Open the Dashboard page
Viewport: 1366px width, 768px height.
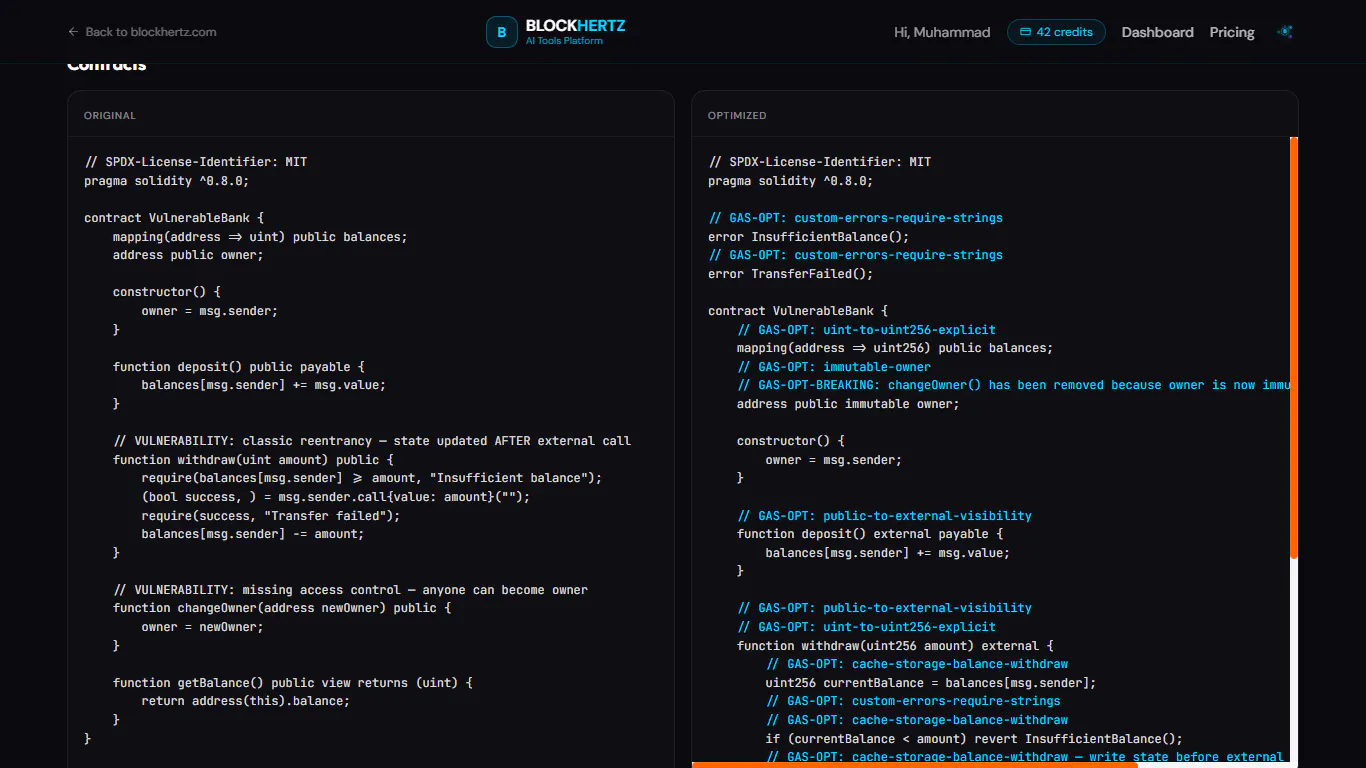pyautogui.click(x=1157, y=32)
